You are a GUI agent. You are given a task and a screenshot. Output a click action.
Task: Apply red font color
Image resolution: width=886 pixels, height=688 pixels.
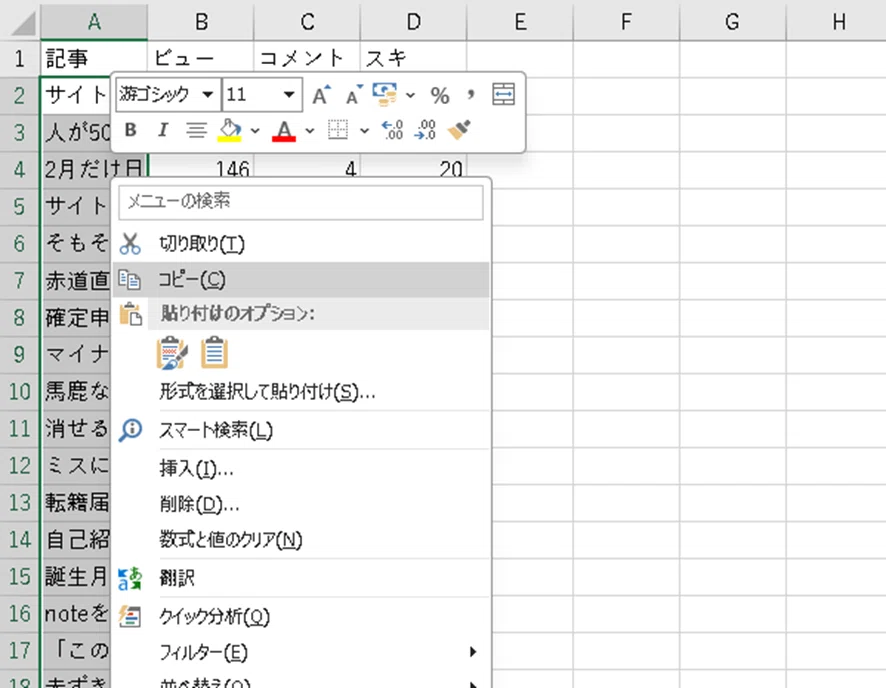tap(284, 130)
